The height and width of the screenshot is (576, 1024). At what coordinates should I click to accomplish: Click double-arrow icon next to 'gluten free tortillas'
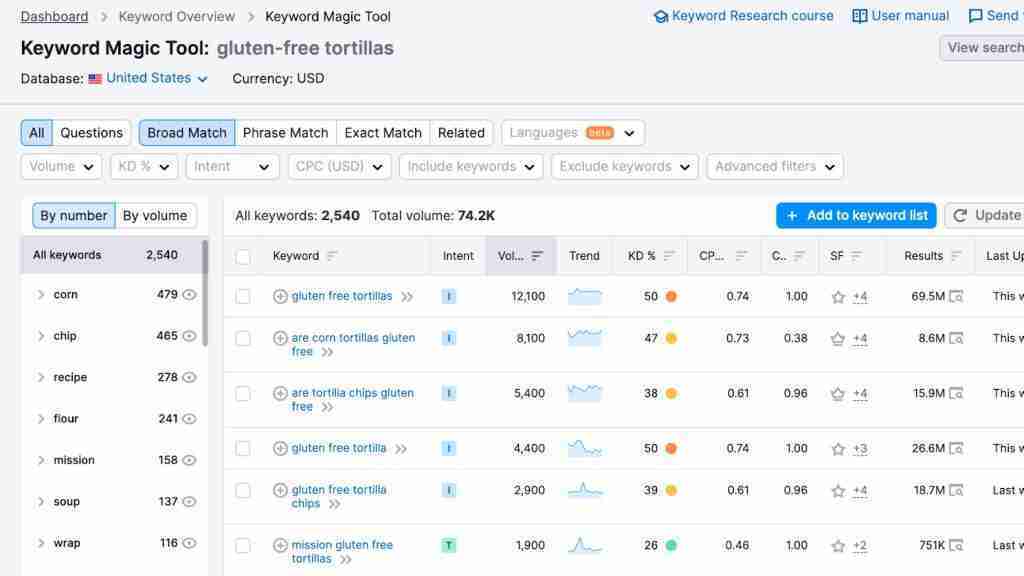tap(407, 297)
